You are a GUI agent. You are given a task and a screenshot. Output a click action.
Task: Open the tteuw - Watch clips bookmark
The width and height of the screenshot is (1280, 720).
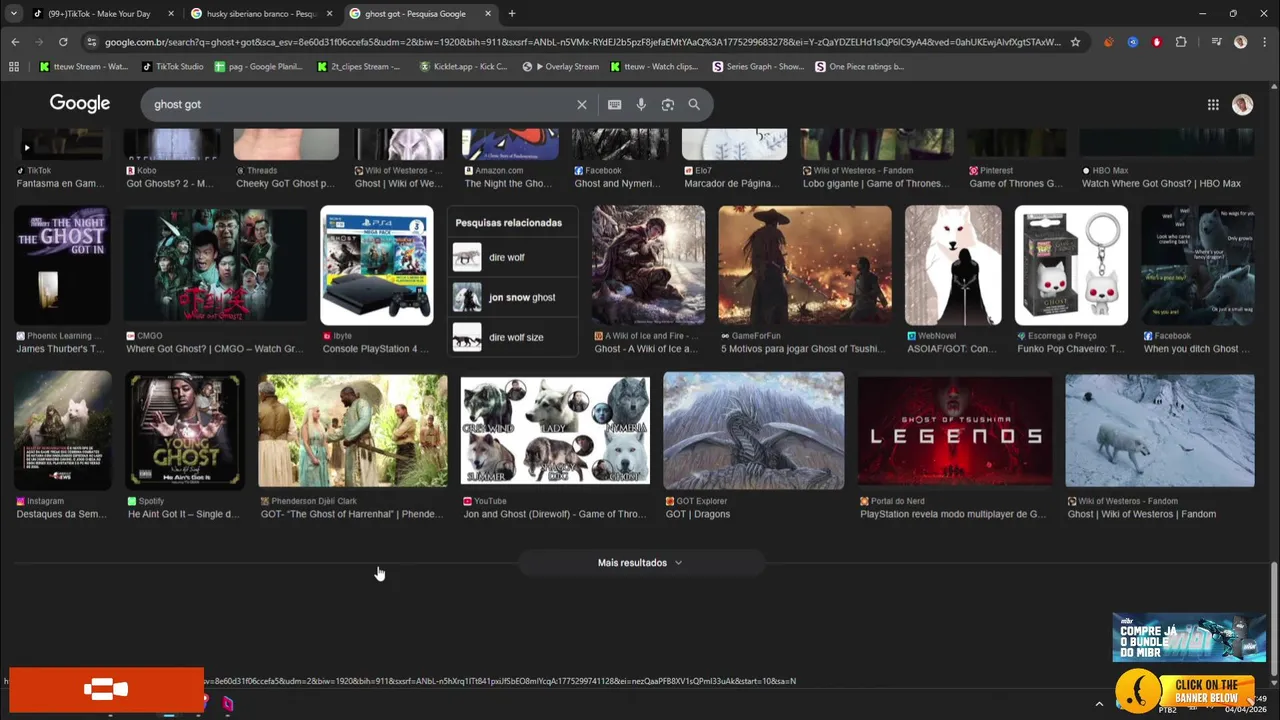click(x=654, y=67)
